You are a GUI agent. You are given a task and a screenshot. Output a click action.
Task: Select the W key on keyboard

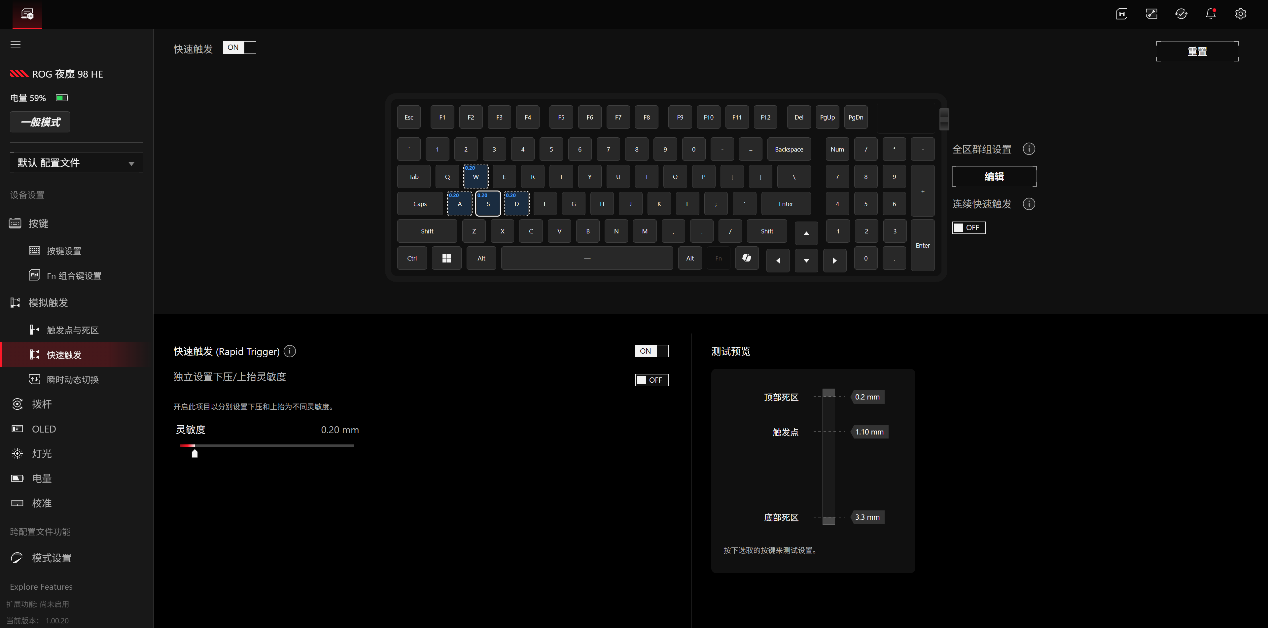point(476,177)
